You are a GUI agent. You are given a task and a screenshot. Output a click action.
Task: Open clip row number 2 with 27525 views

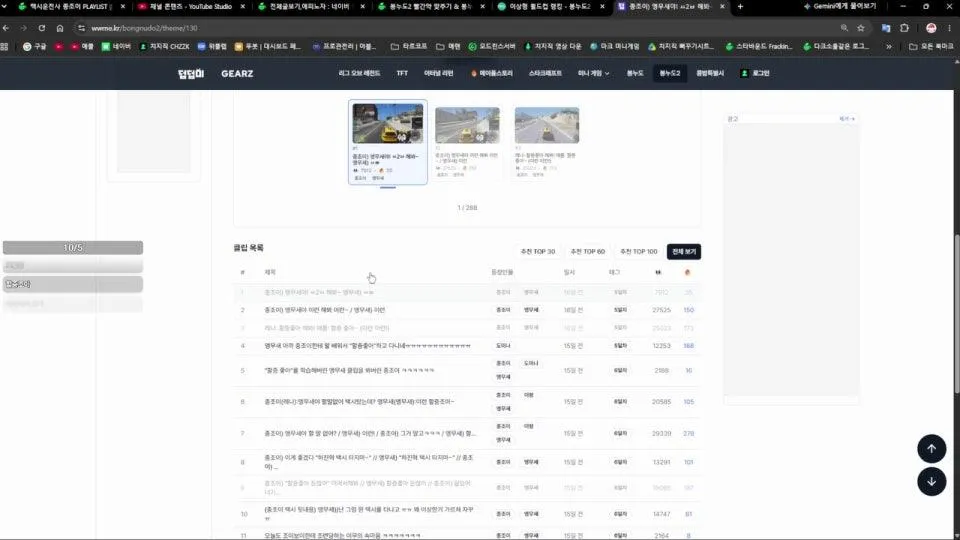(x=467, y=310)
